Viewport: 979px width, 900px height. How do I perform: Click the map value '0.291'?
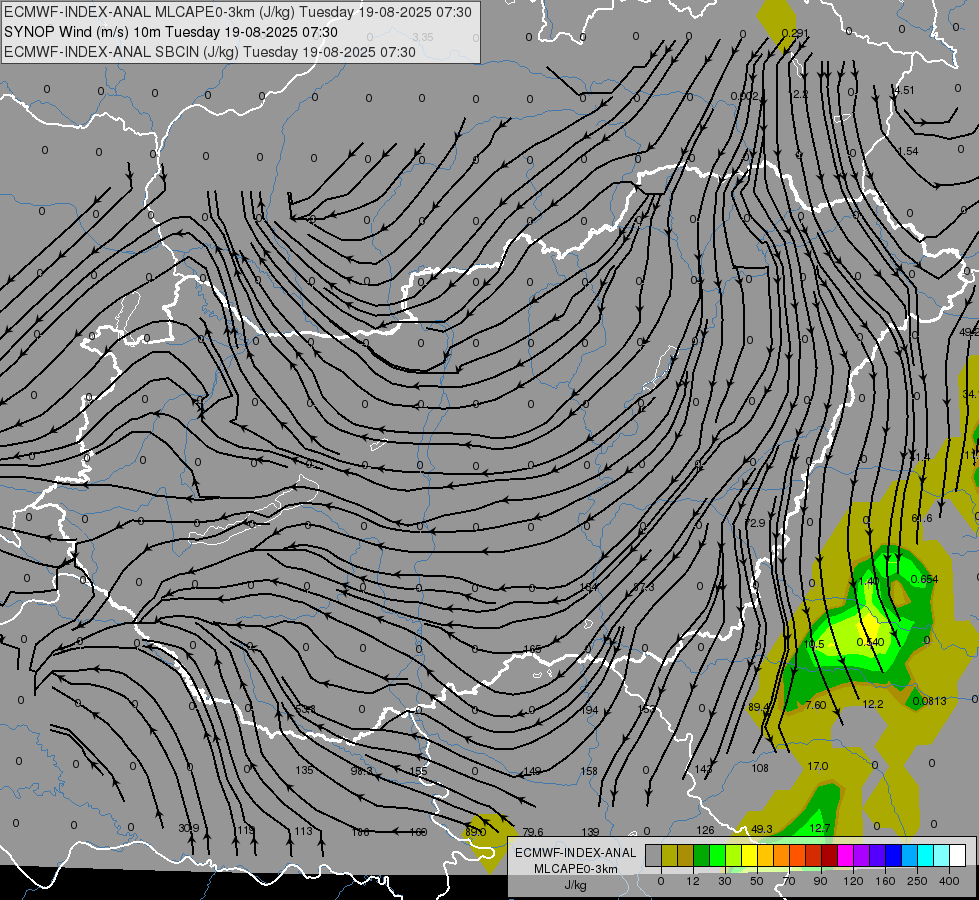(795, 33)
